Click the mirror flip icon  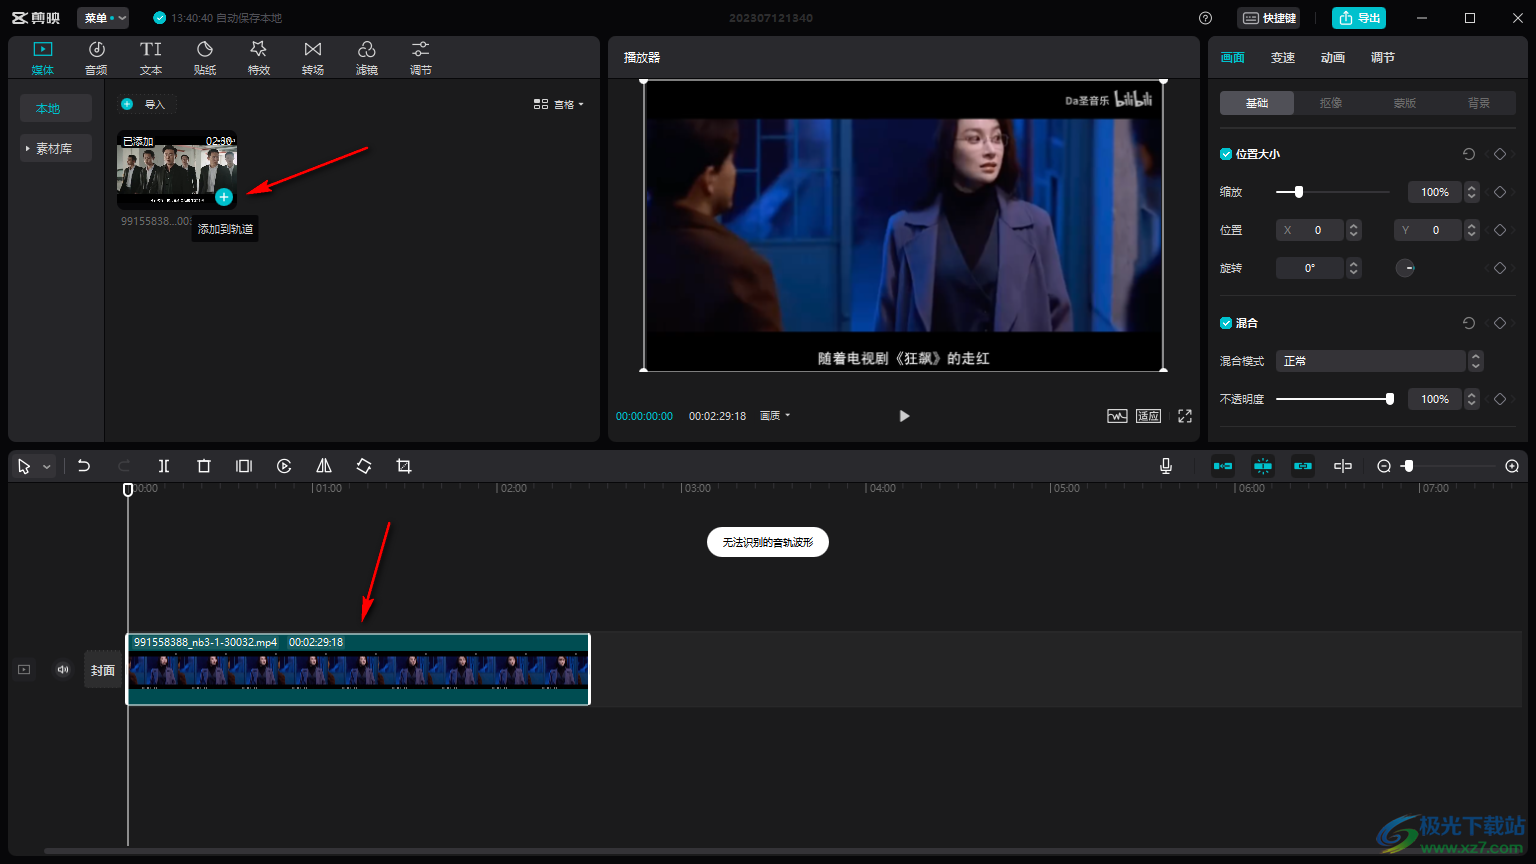324,466
